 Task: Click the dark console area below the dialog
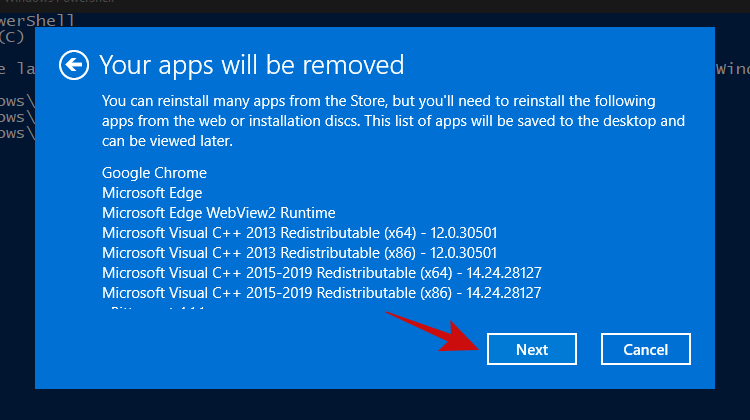[375, 404]
